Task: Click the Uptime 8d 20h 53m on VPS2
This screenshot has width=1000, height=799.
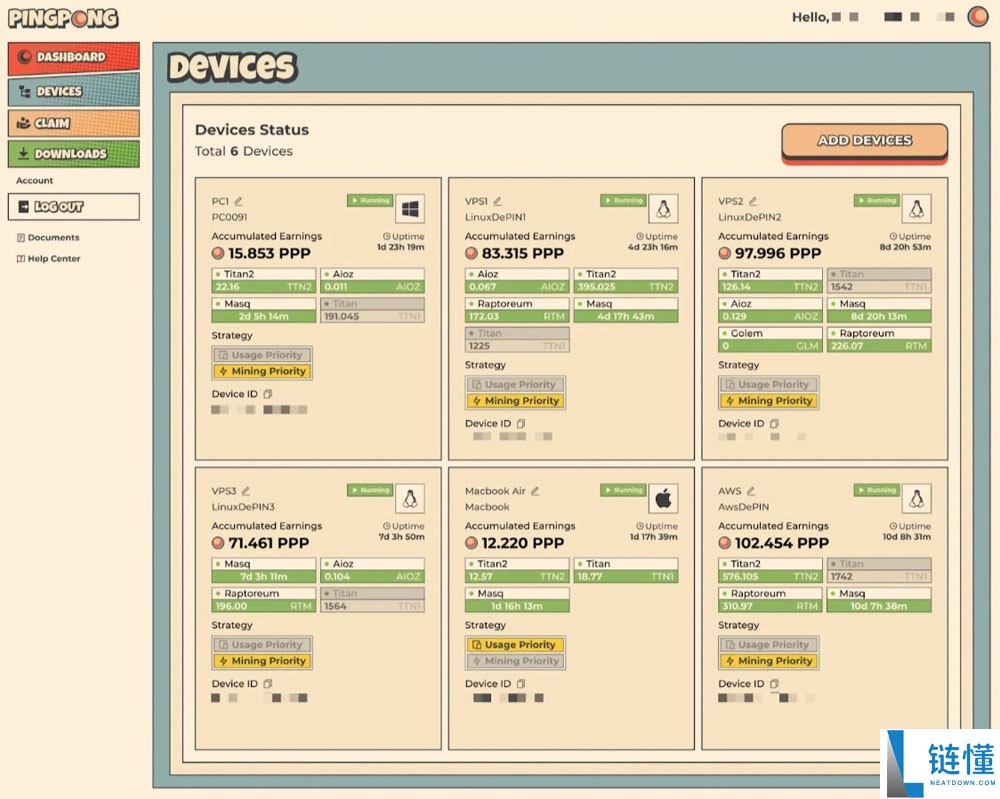Action: pyautogui.click(x=906, y=247)
